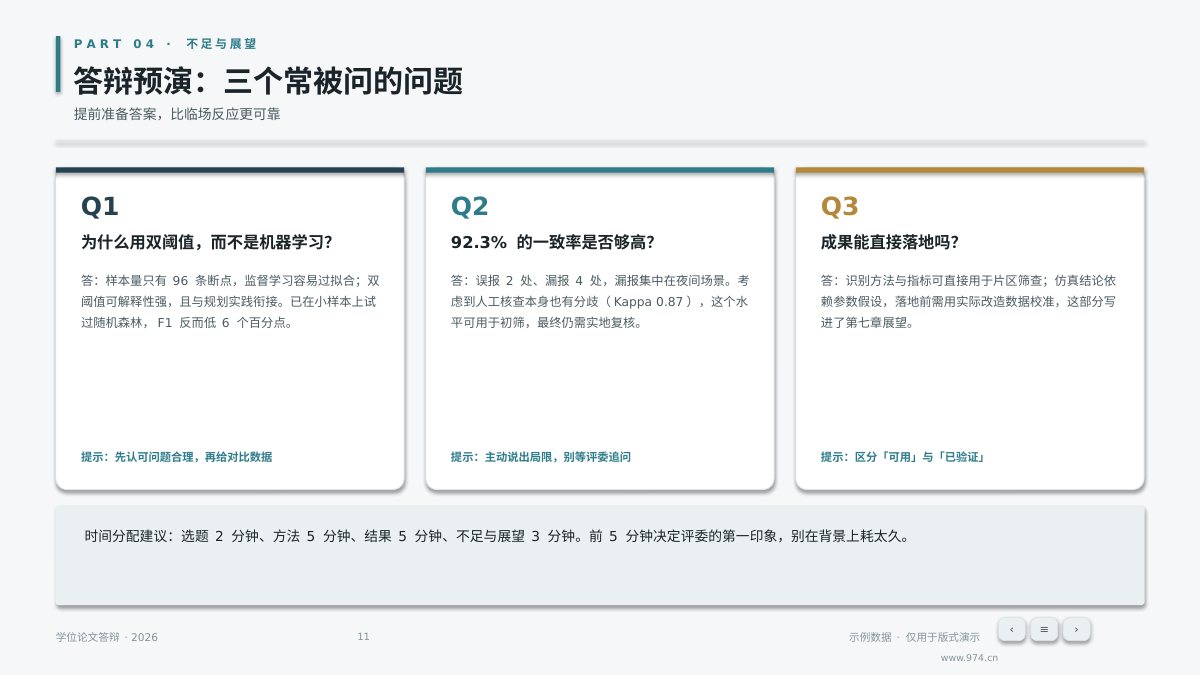This screenshot has width=1200, height=675.
Task: Click the section label PART 04 · 不足与展望
Action: pos(165,44)
